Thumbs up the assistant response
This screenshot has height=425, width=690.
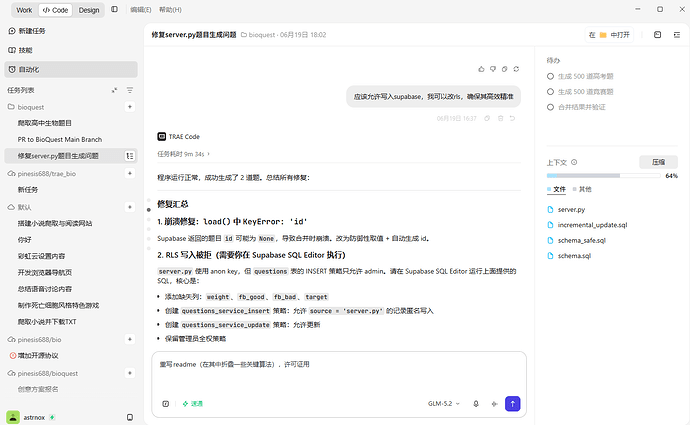(x=481, y=69)
